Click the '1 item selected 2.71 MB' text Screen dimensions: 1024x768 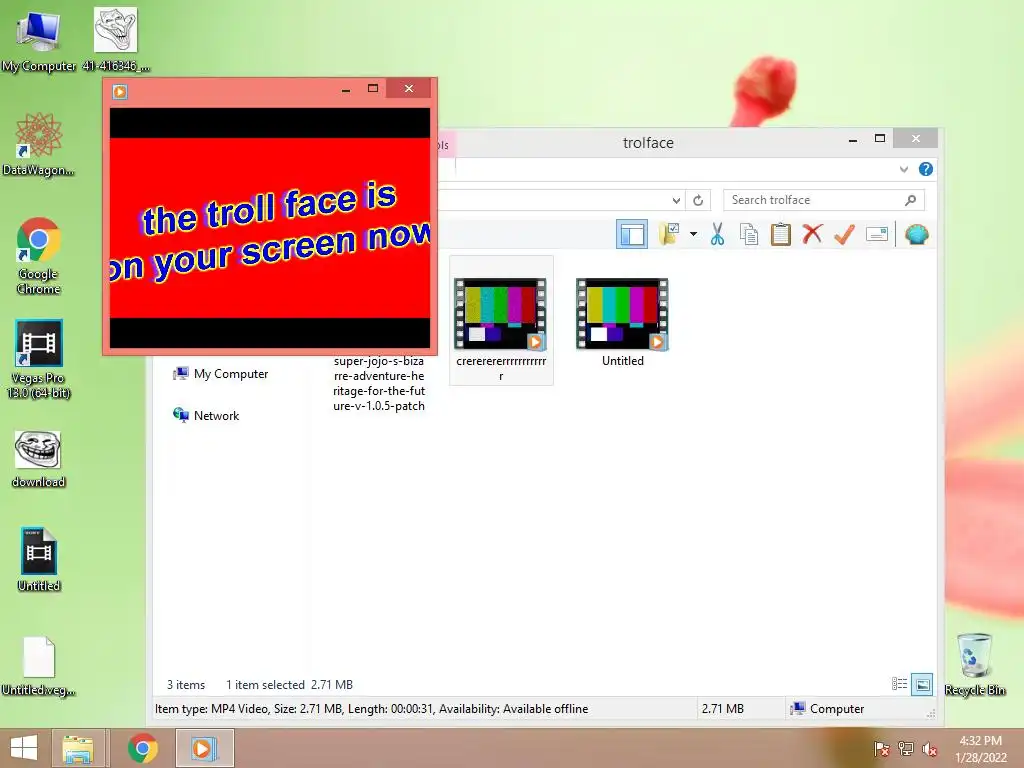[289, 684]
